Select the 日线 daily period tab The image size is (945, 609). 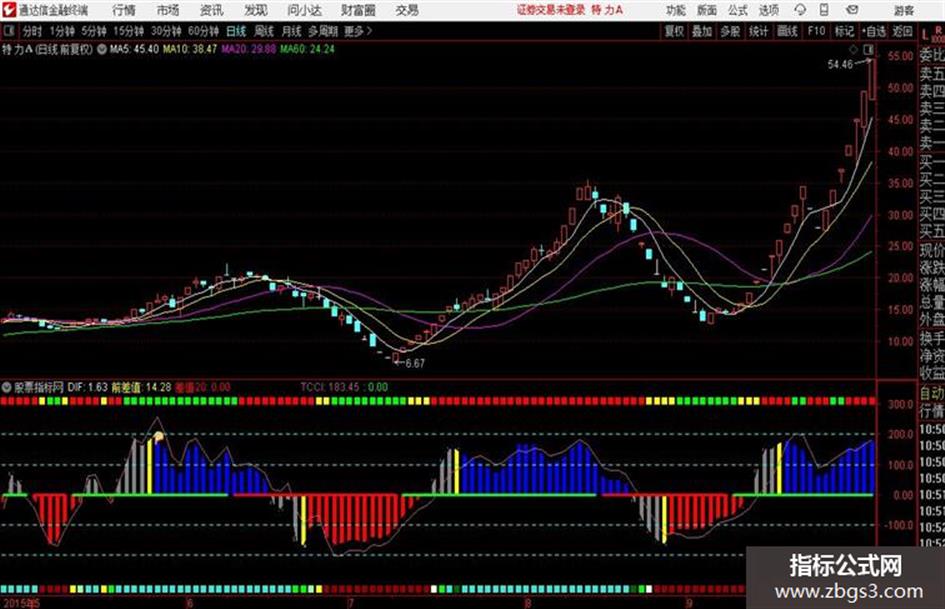pyautogui.click(x=236, y=31)
